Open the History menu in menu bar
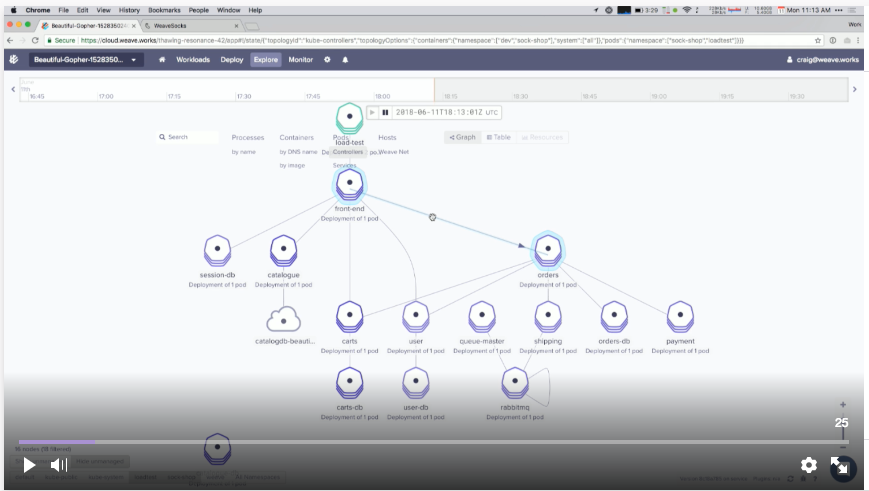Image resolution: width=869 pixels, height=491 pixels. 129,10
